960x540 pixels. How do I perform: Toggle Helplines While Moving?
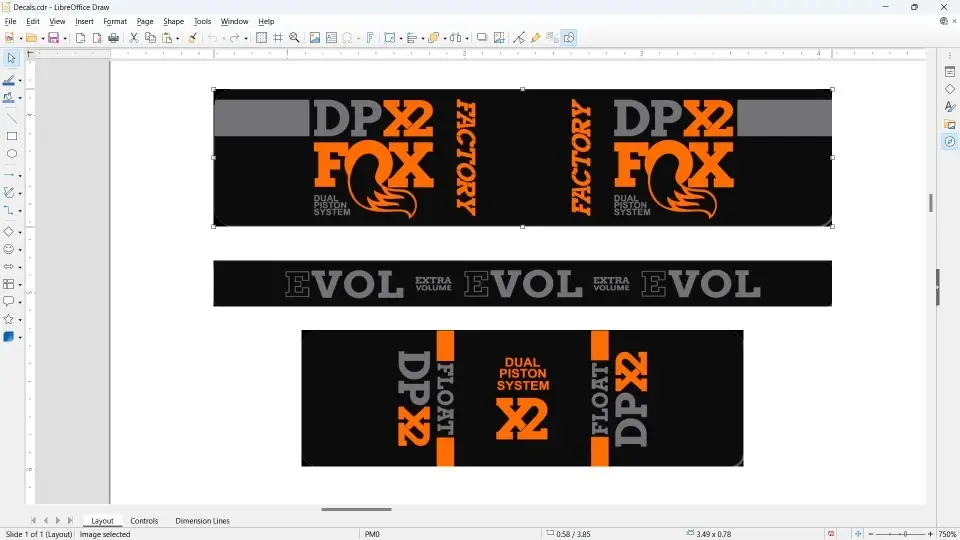tap(278, 38)
